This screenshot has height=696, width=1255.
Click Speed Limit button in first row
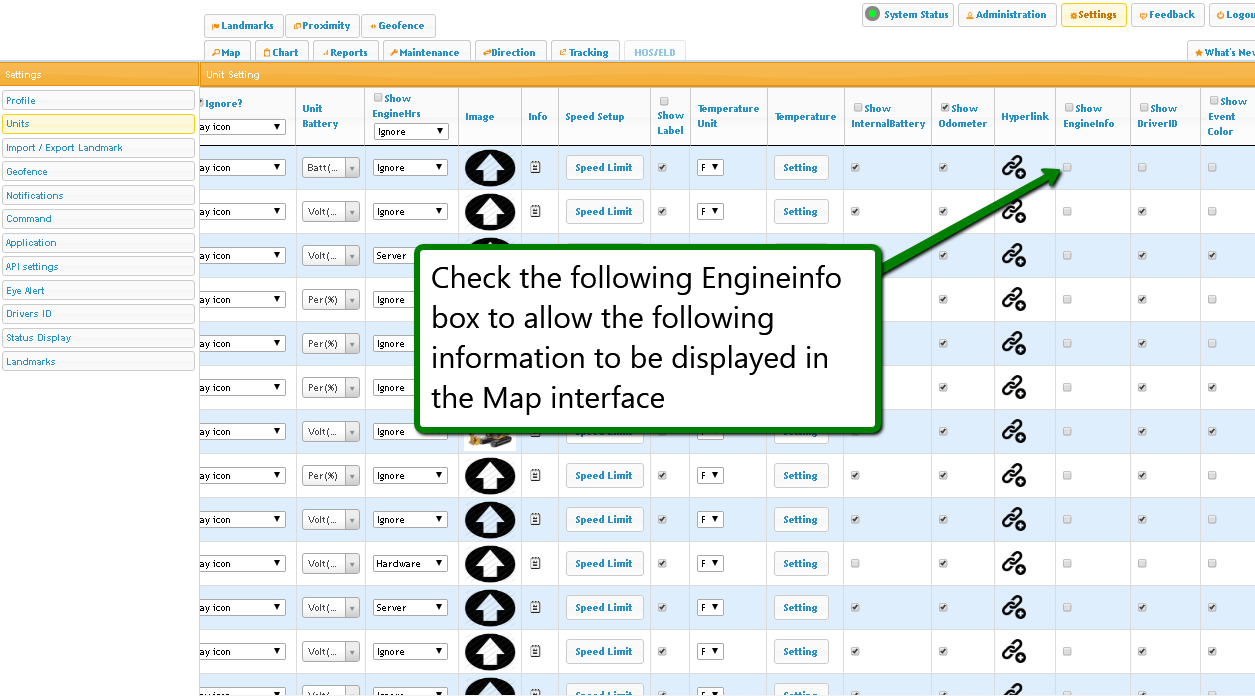click(604, 168)
